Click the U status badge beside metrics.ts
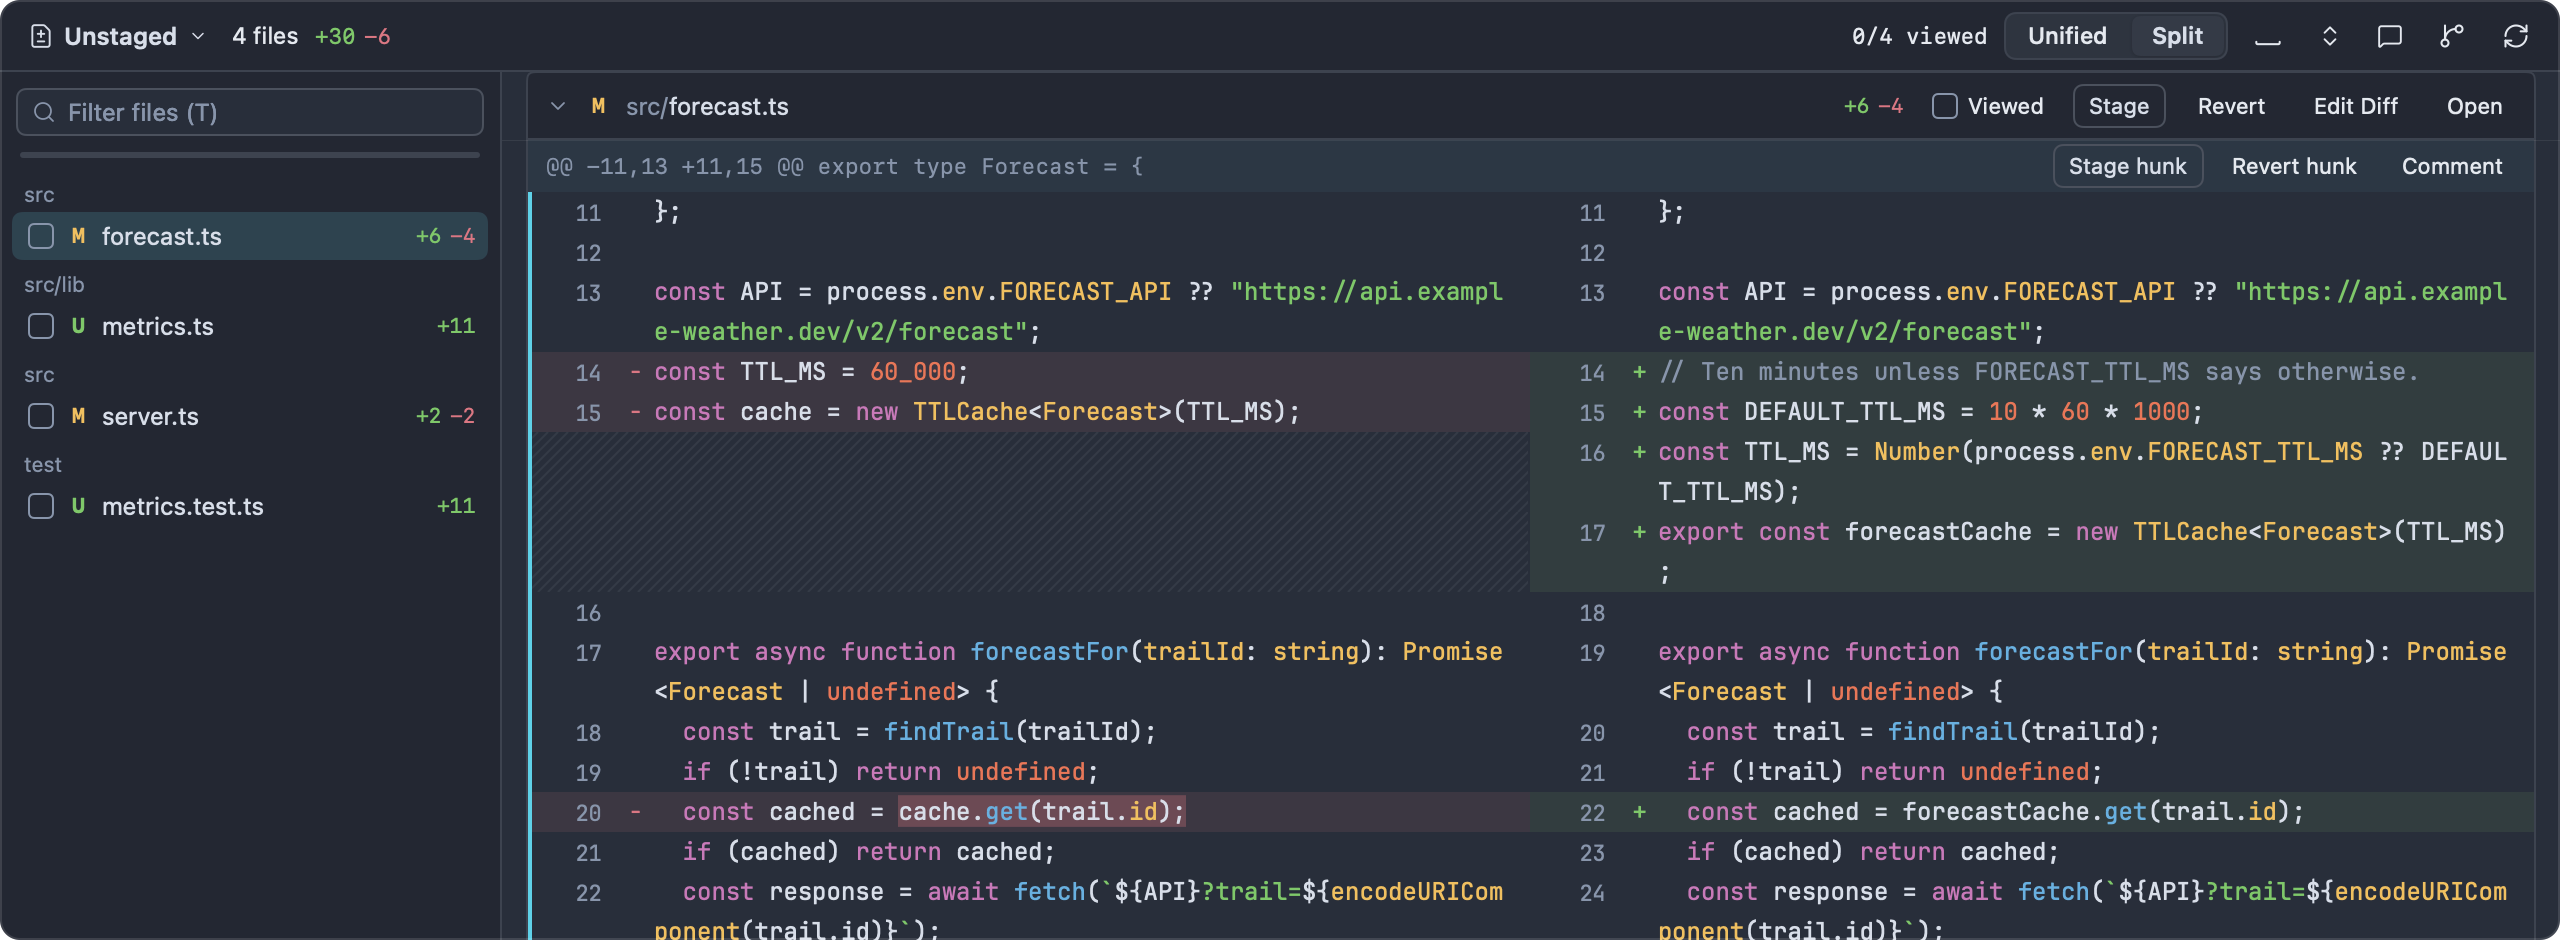Viewport: 2560px width, 940px height. coord(78,326)
